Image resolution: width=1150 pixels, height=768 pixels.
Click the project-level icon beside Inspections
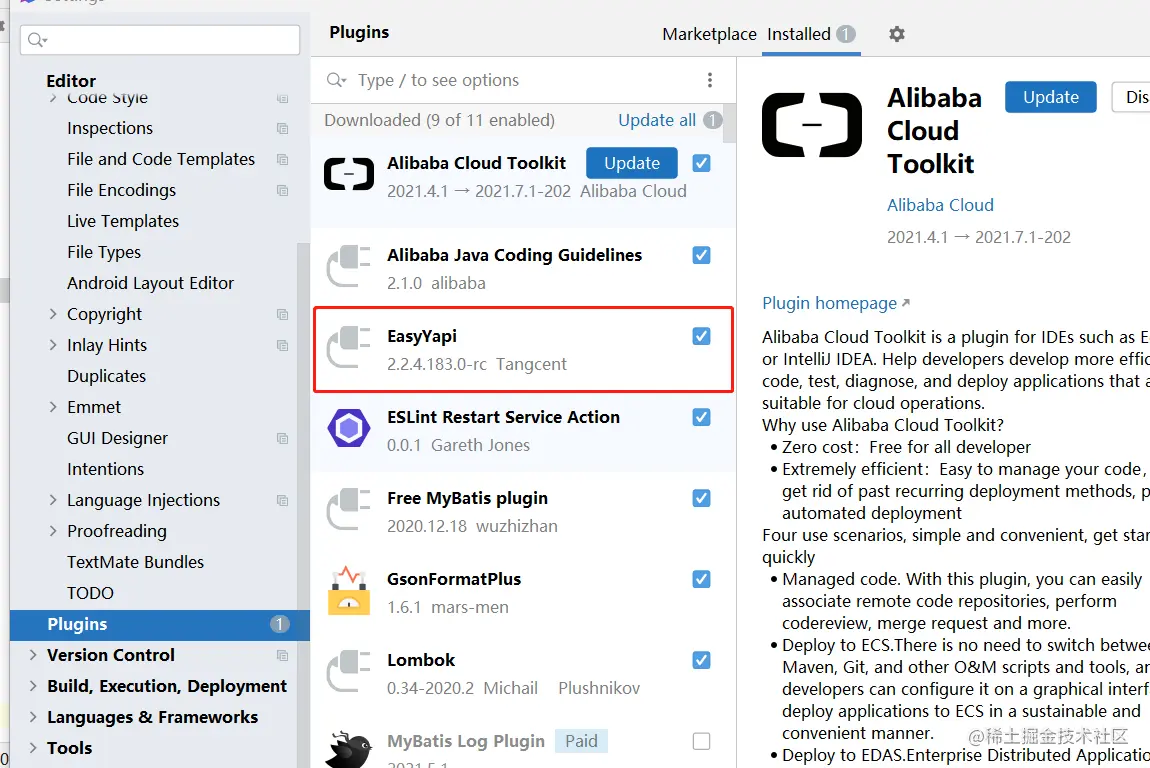(x=282, y=128)
